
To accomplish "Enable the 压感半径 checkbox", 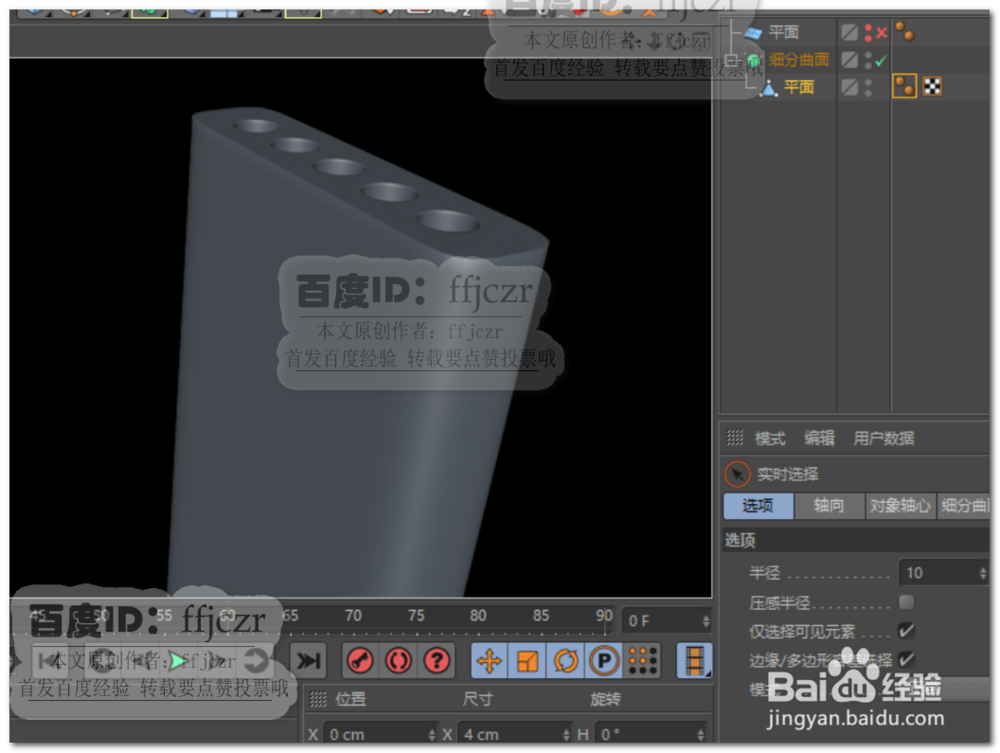I will click(906, 602).
